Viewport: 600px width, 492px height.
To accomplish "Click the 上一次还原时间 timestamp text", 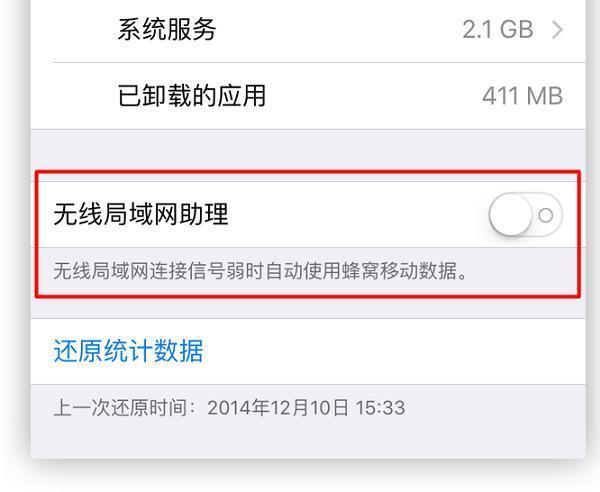I will tap(229, 407).
